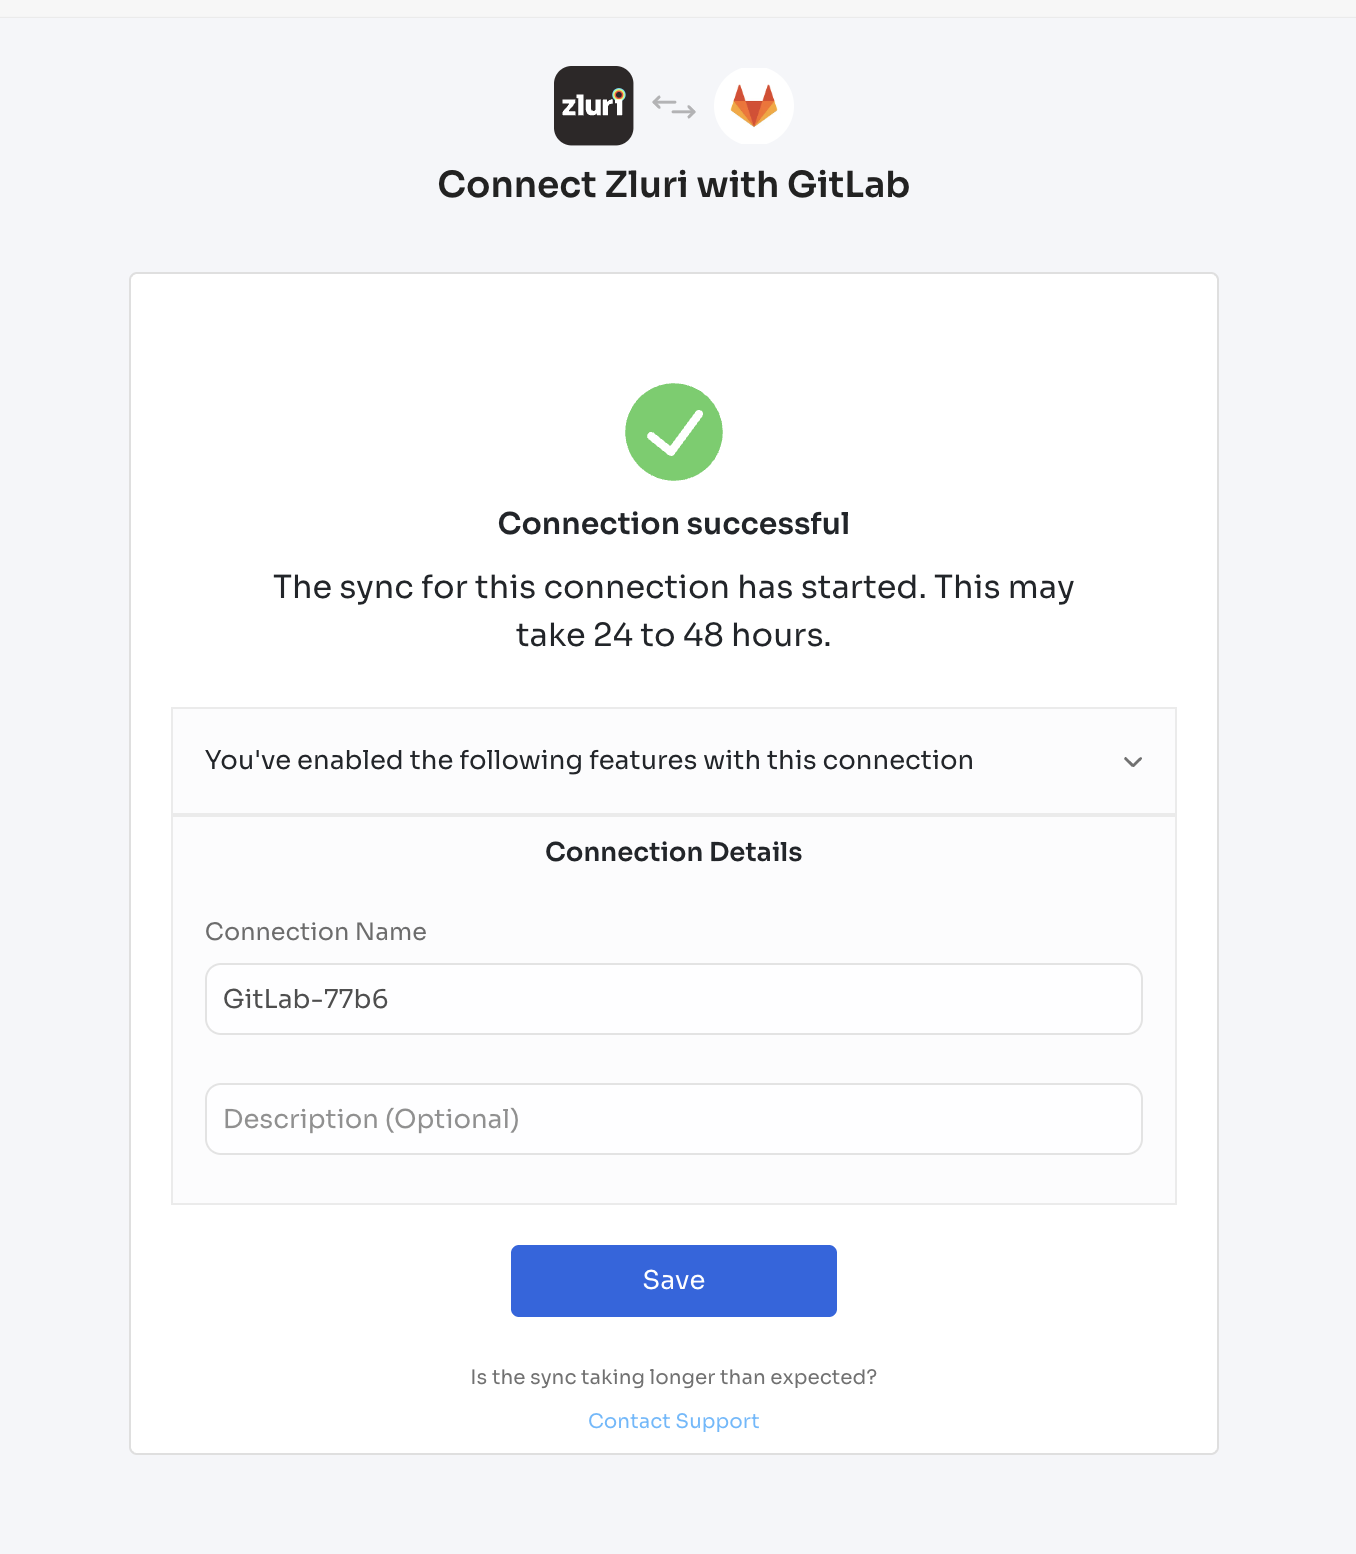The image size is (1356, 1554).
Task: Focus the Description (Optional) field
Action: click(x=674, y=1119)
